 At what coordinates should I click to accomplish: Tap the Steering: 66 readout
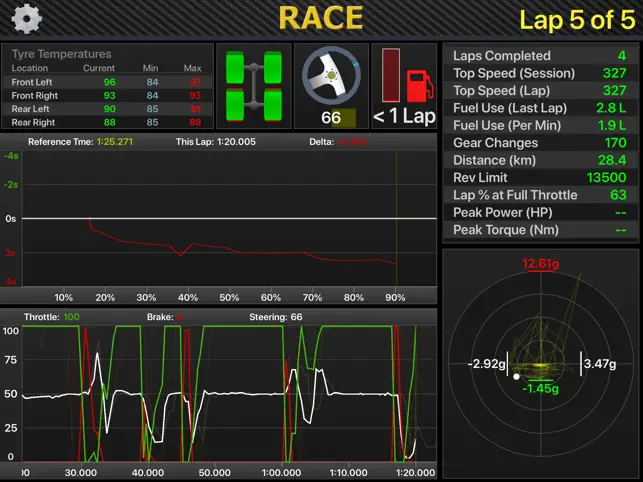(x=276, y=317)
